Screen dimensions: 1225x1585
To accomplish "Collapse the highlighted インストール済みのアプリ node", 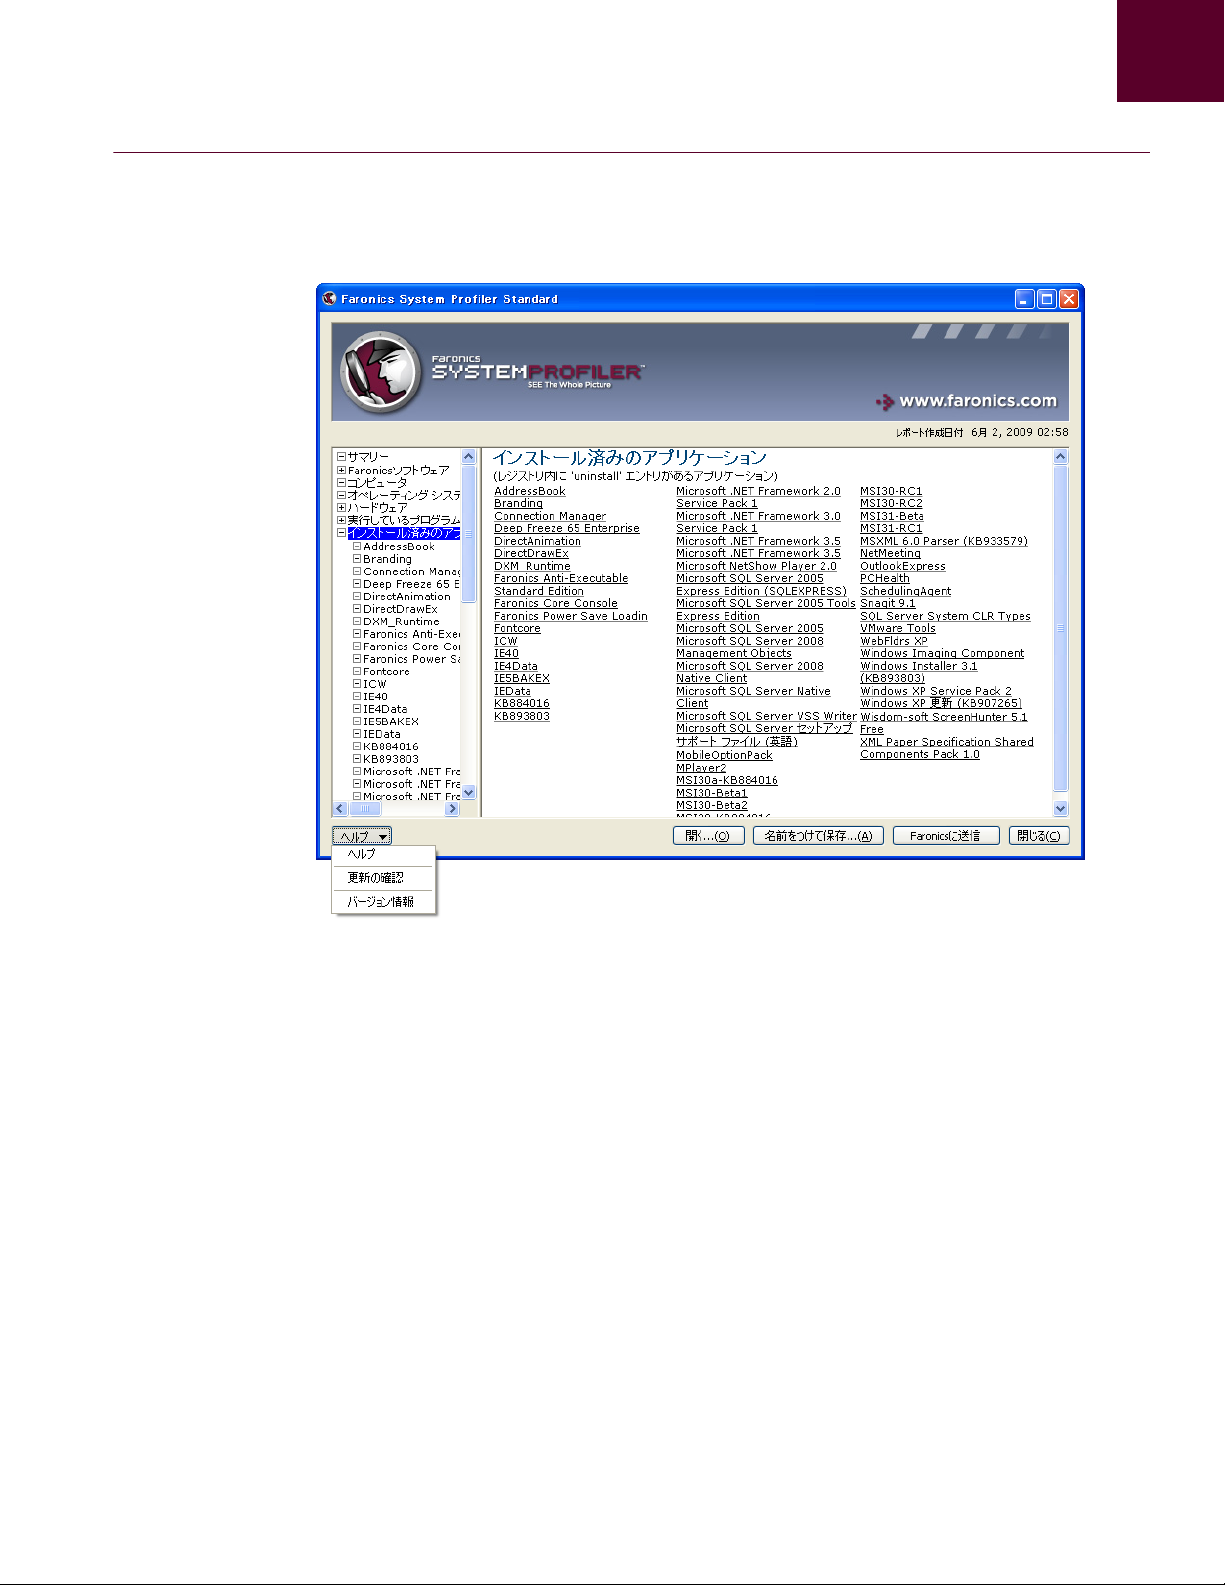I will tap(341, 533).
